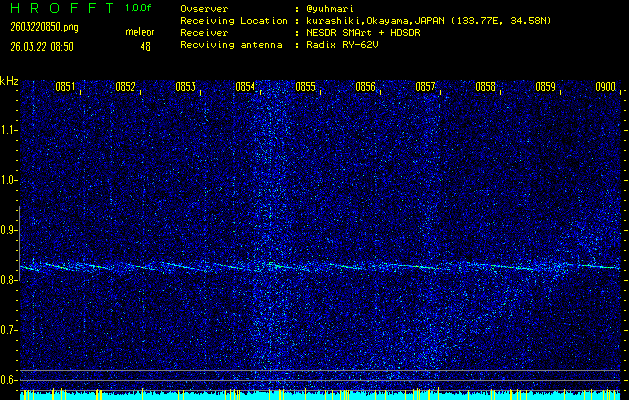Click the 0857 time marker
Screen dimensions: 629x400
coord(425,87)
